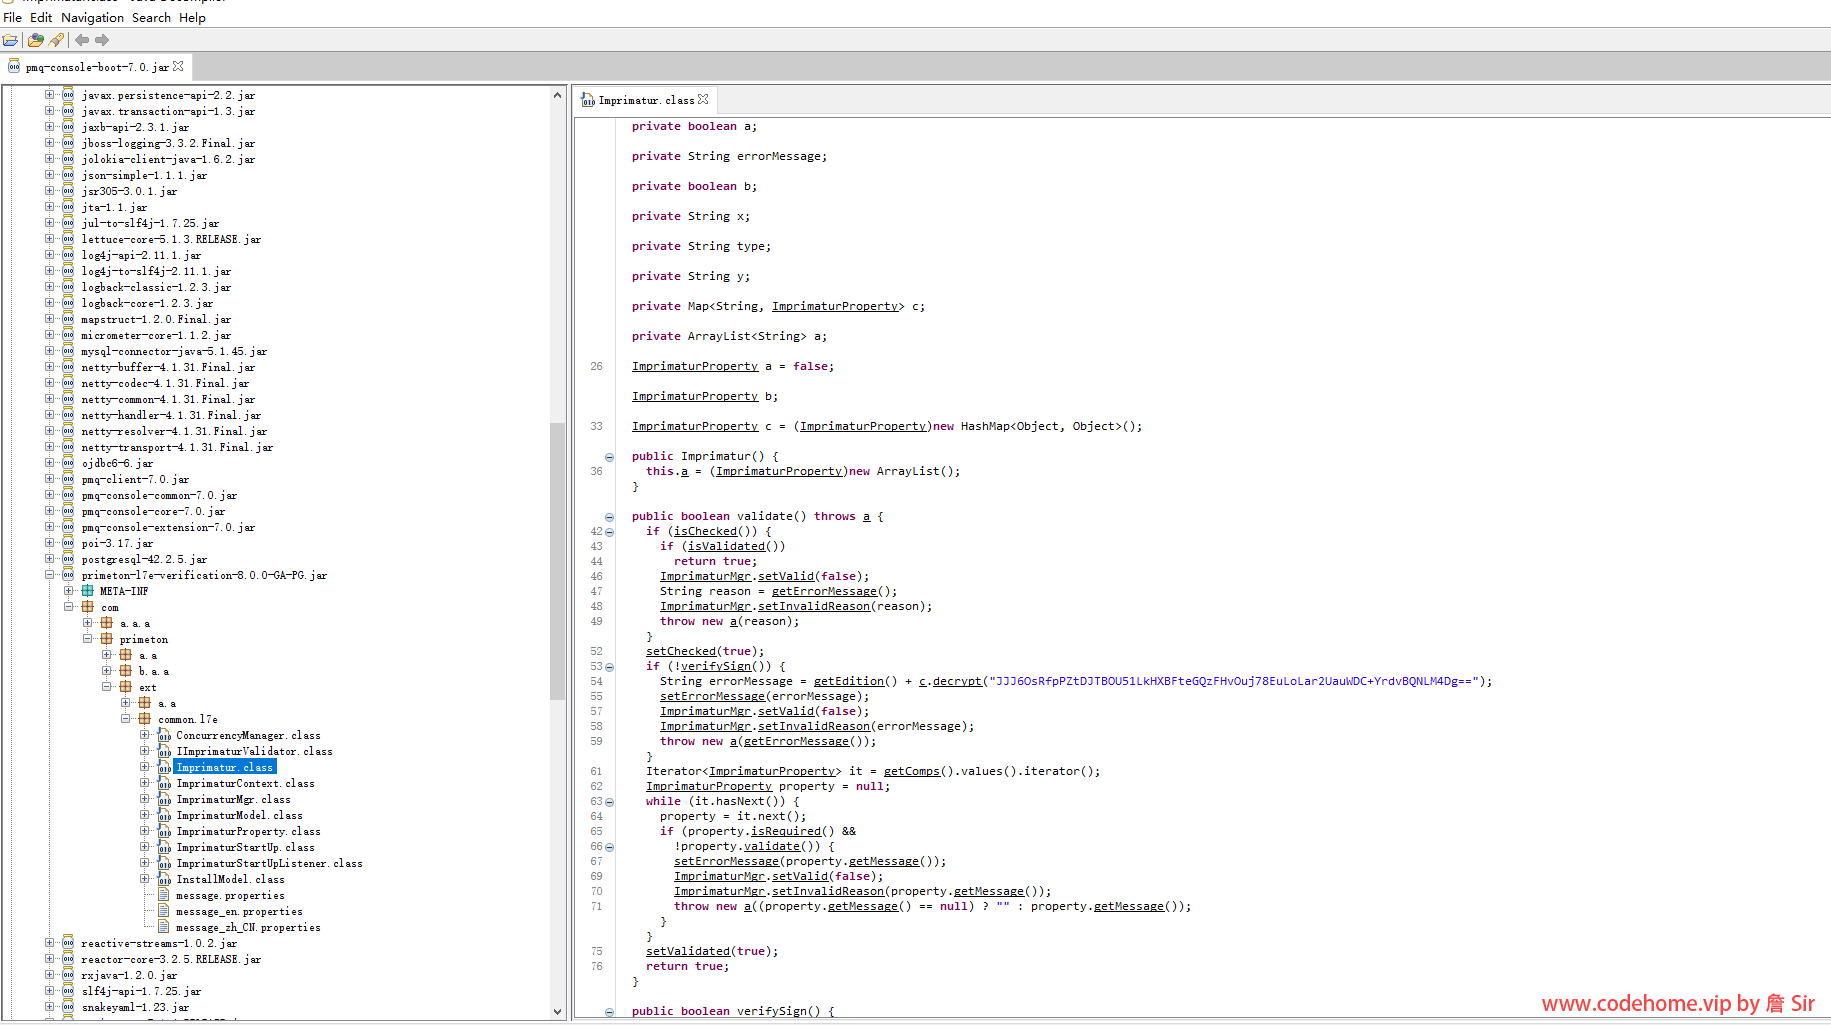The width and height of the screenshot is (1831, 1025).
Task: Click the Open Type toolbar icon
Action: (36, 40)
